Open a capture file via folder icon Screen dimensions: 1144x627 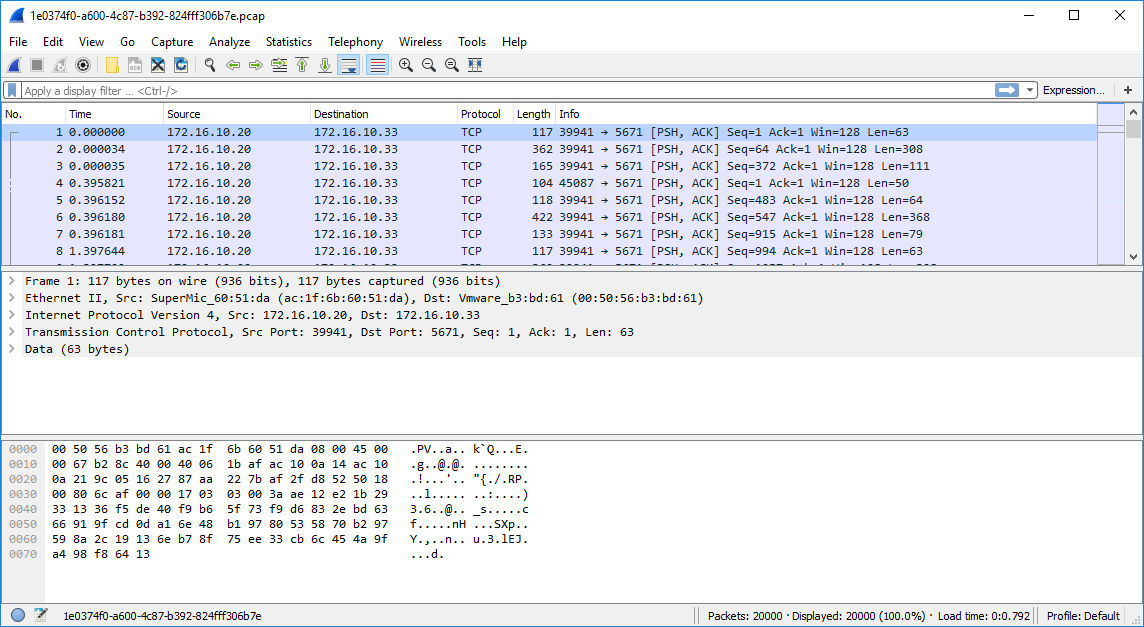pos(112,65)
